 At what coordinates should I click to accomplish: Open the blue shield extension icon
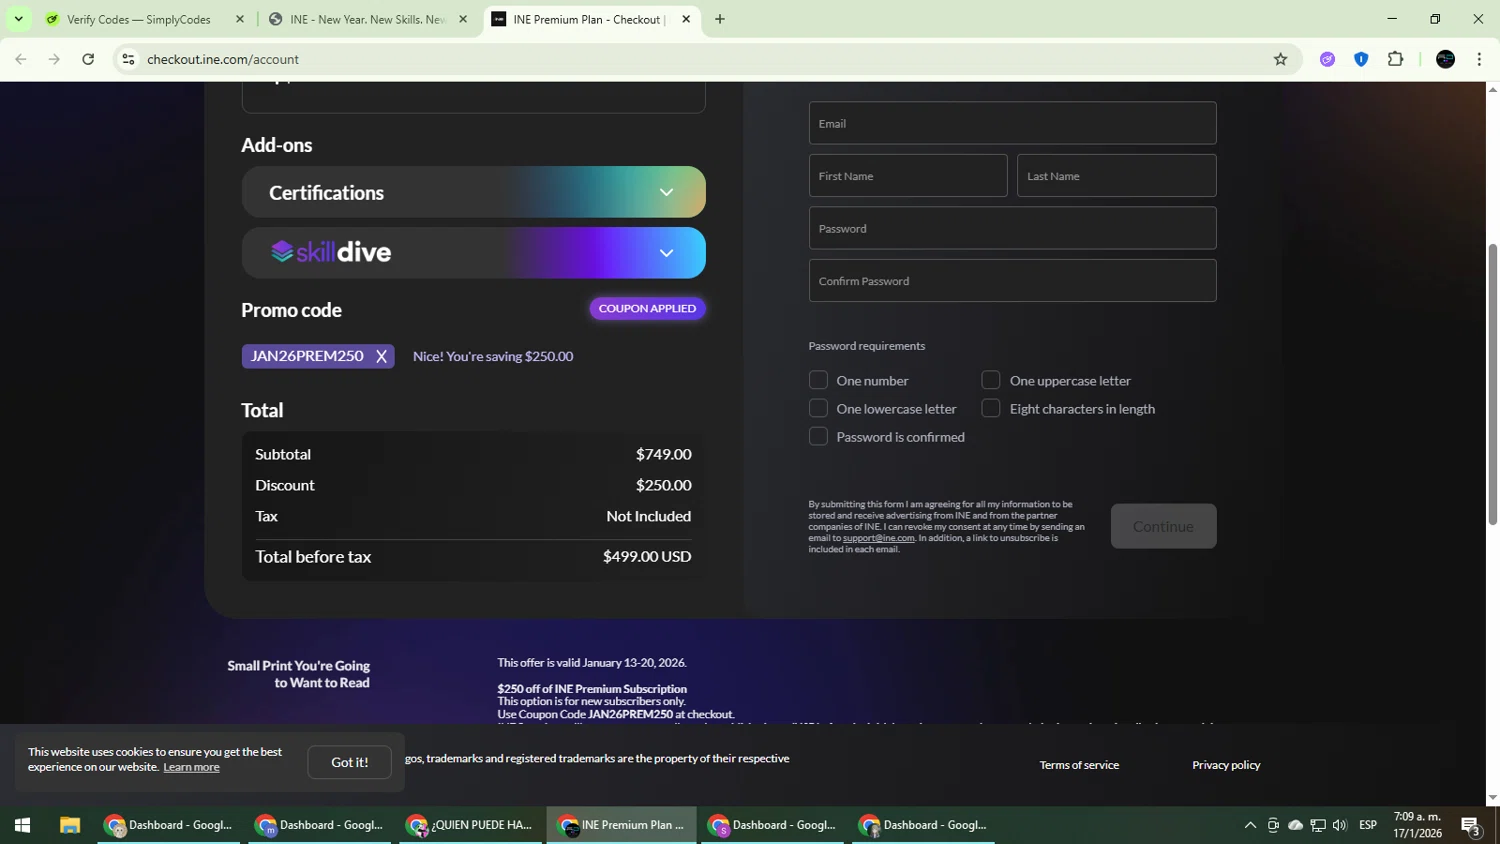1361,59
